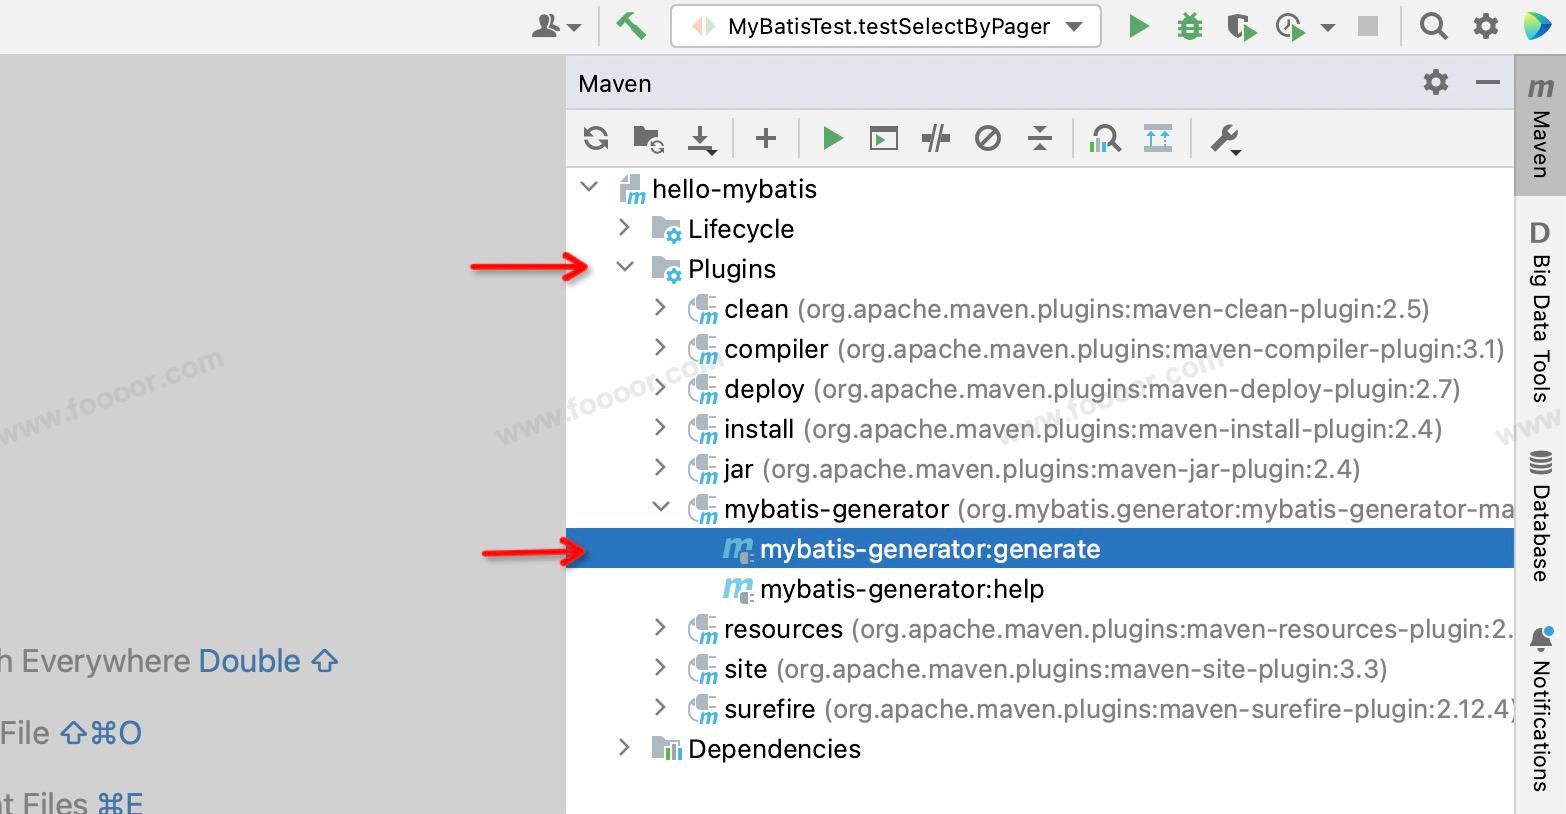Open Maven Settings wrench icon
The image size is (1566, 814).
click(1225, 138)
